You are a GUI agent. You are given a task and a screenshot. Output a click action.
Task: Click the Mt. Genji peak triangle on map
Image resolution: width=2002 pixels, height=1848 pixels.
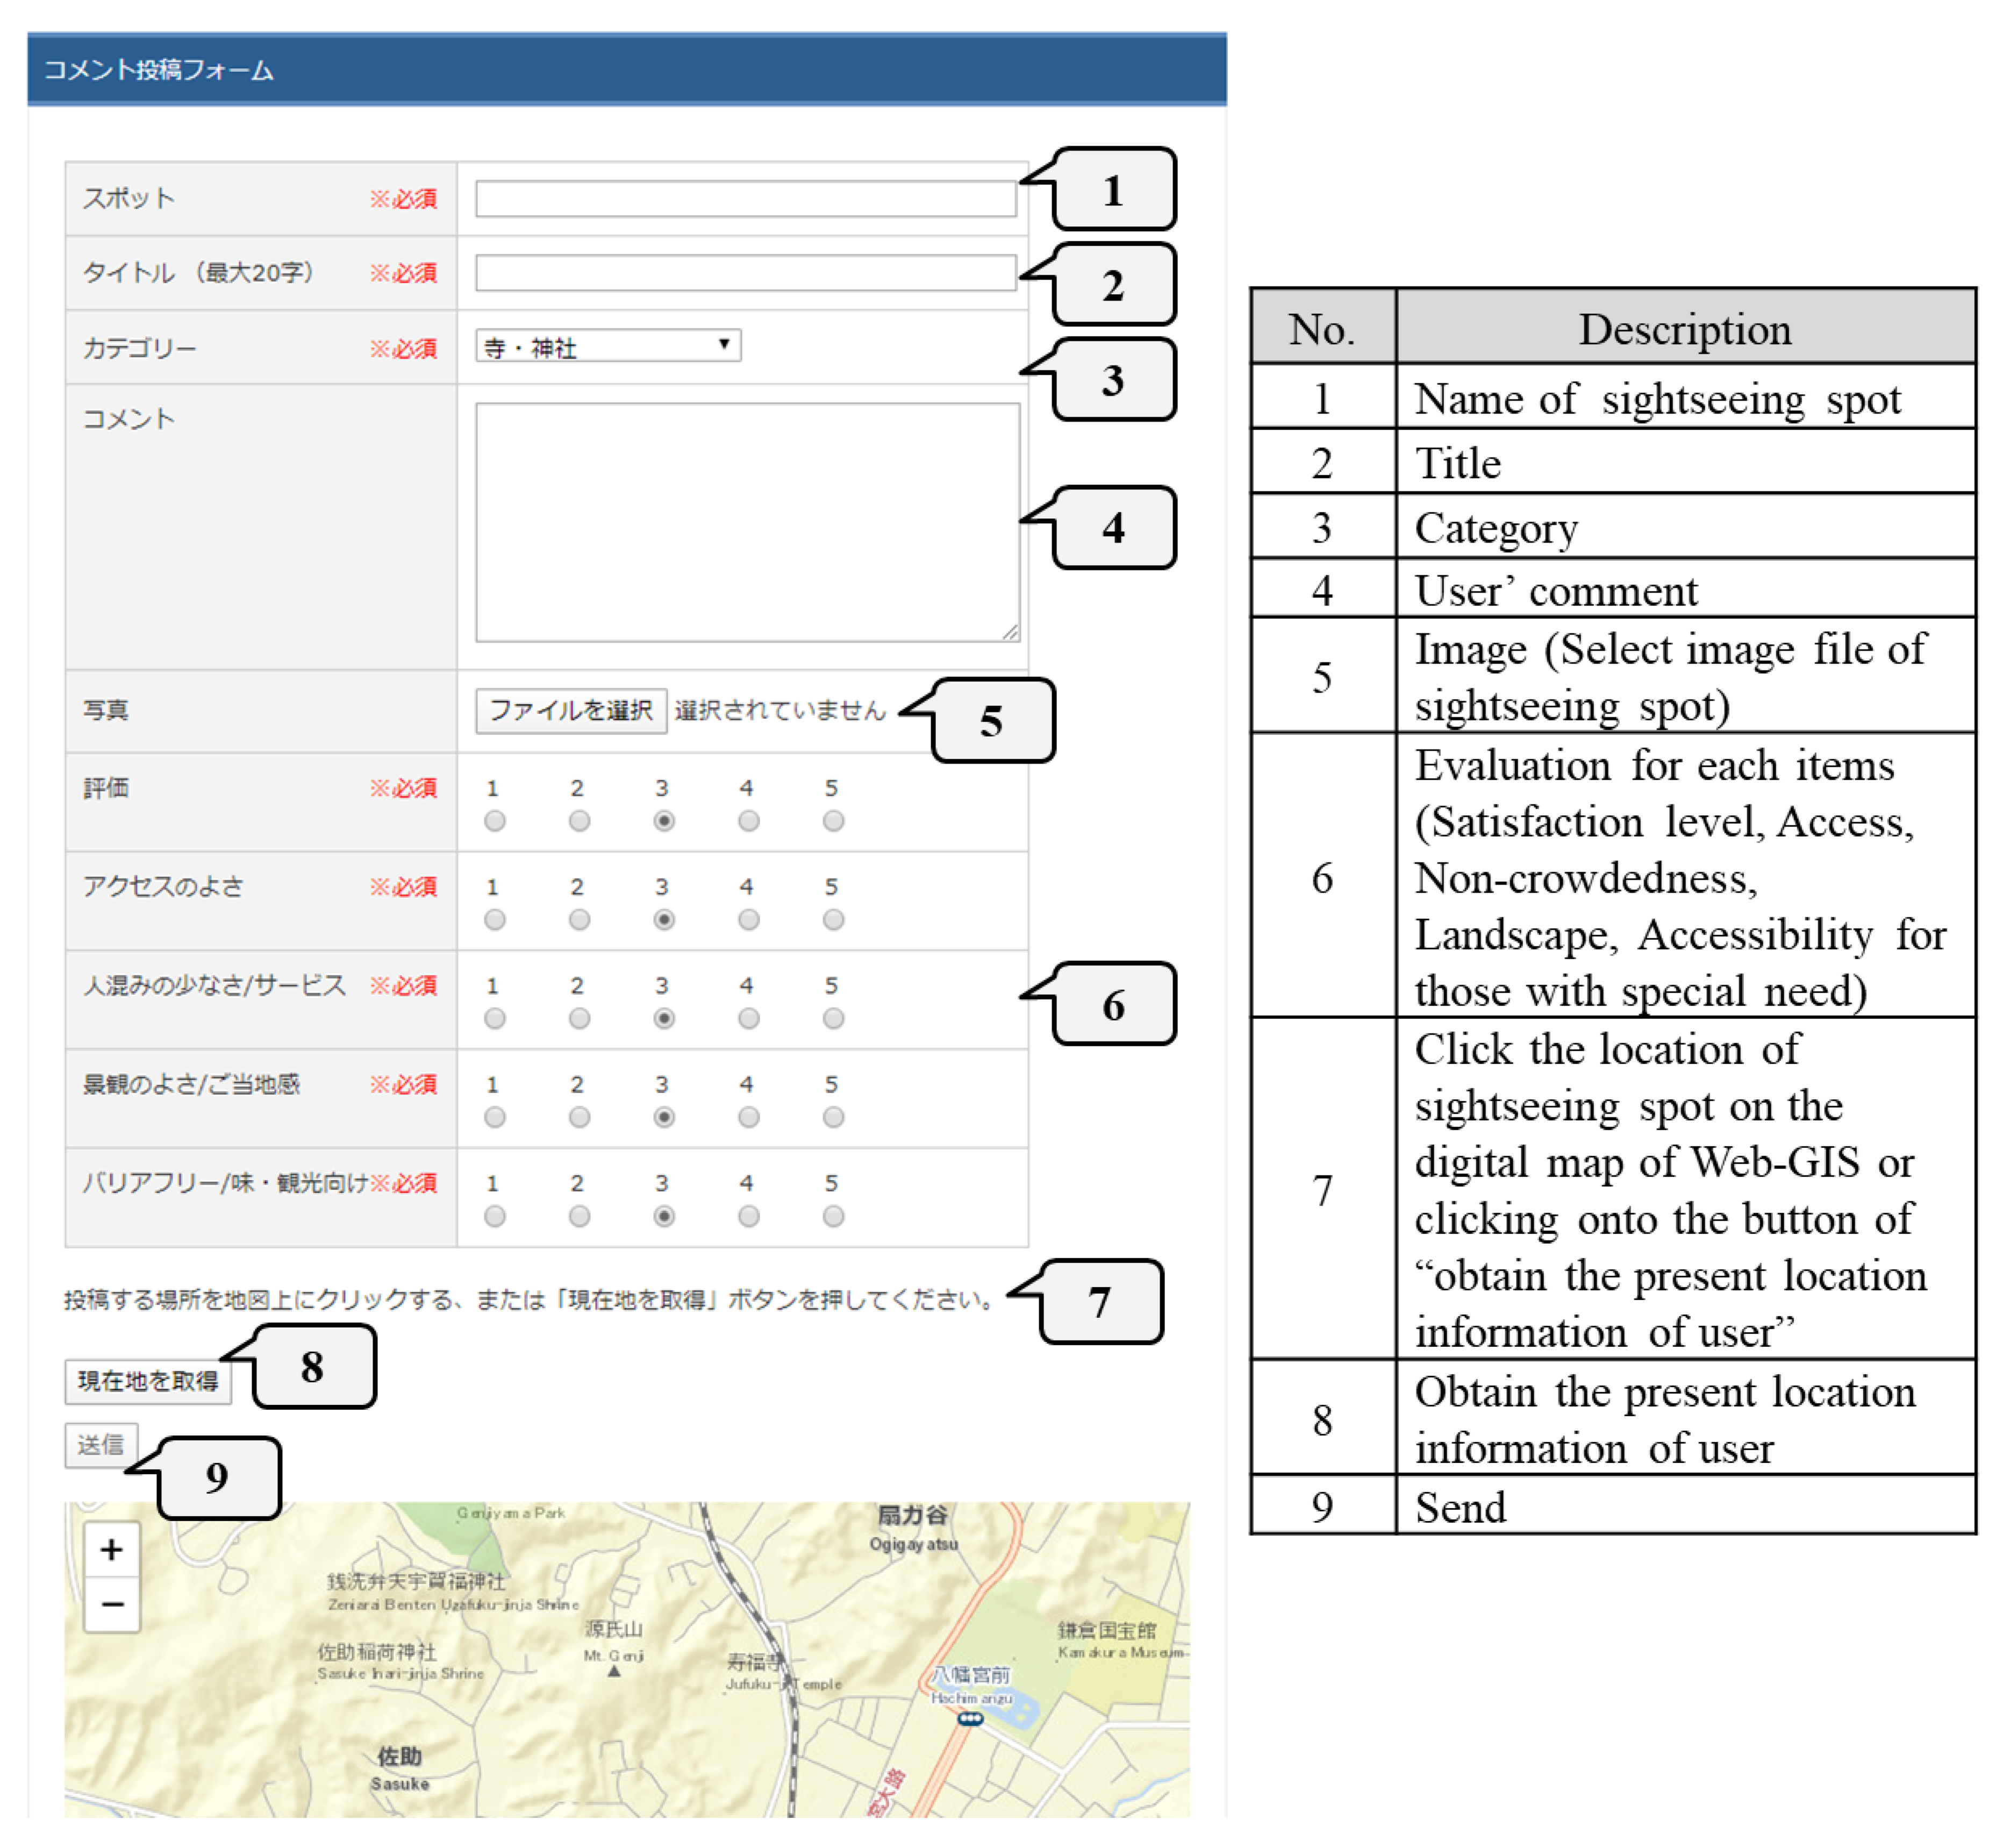click(x=614, y=1671)
